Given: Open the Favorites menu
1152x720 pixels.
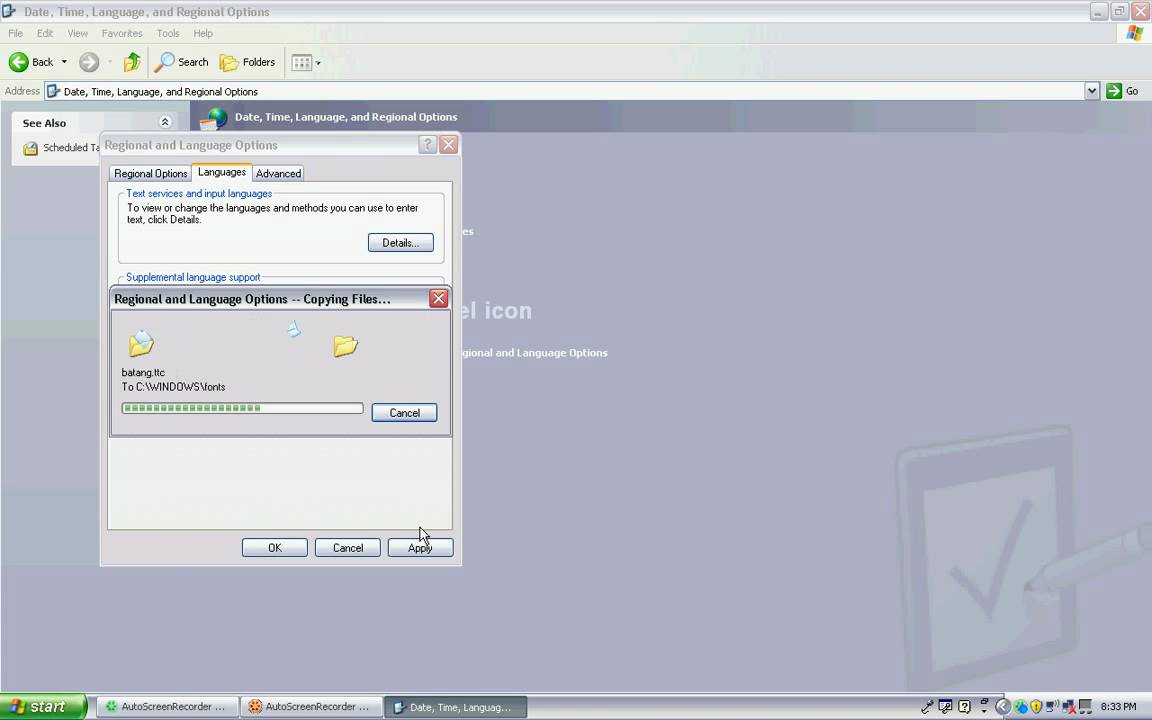Looking at the screenshot, I should pyautogui.click(x=122, y=33).
